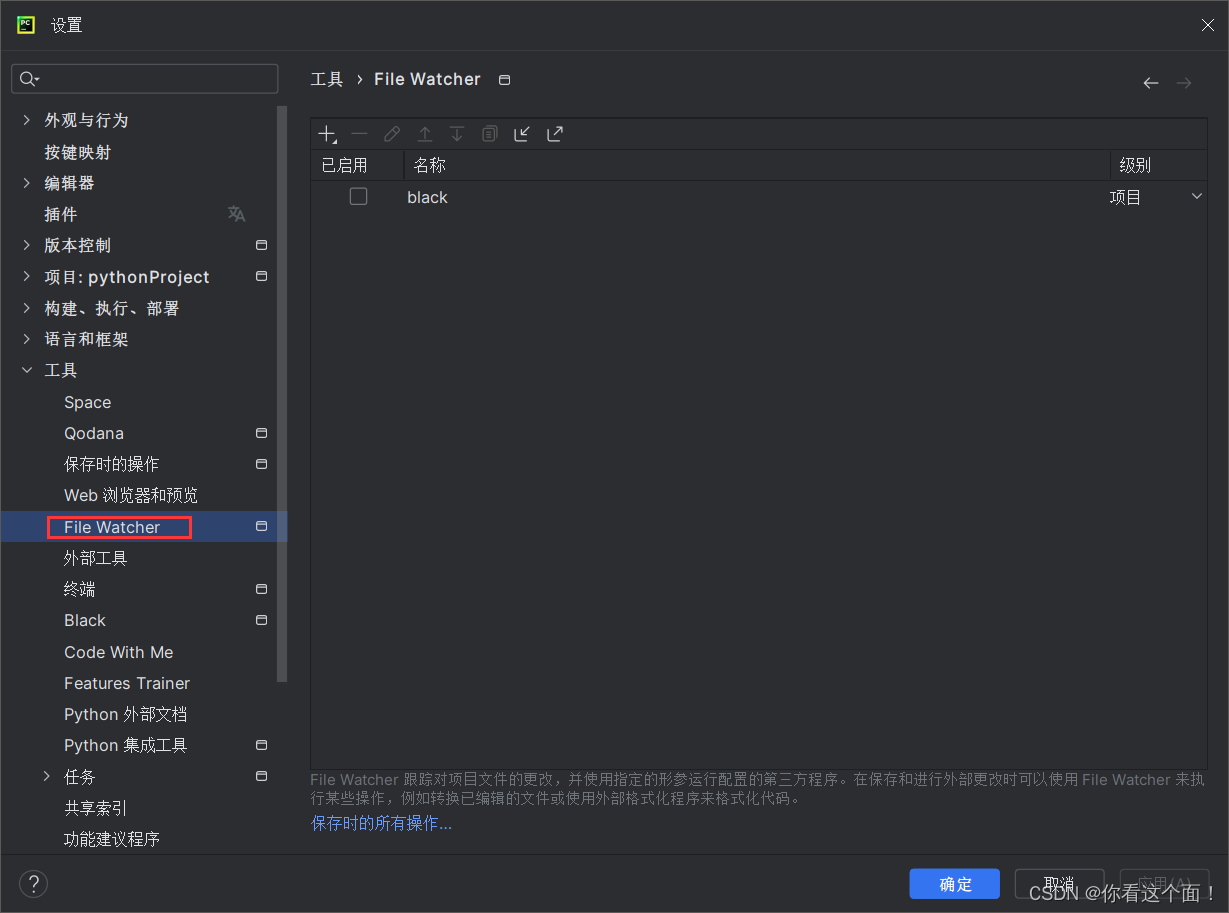1229x913 pixels.
Task: Expand the 任务 subsection
Action: (x=47, y=776)
